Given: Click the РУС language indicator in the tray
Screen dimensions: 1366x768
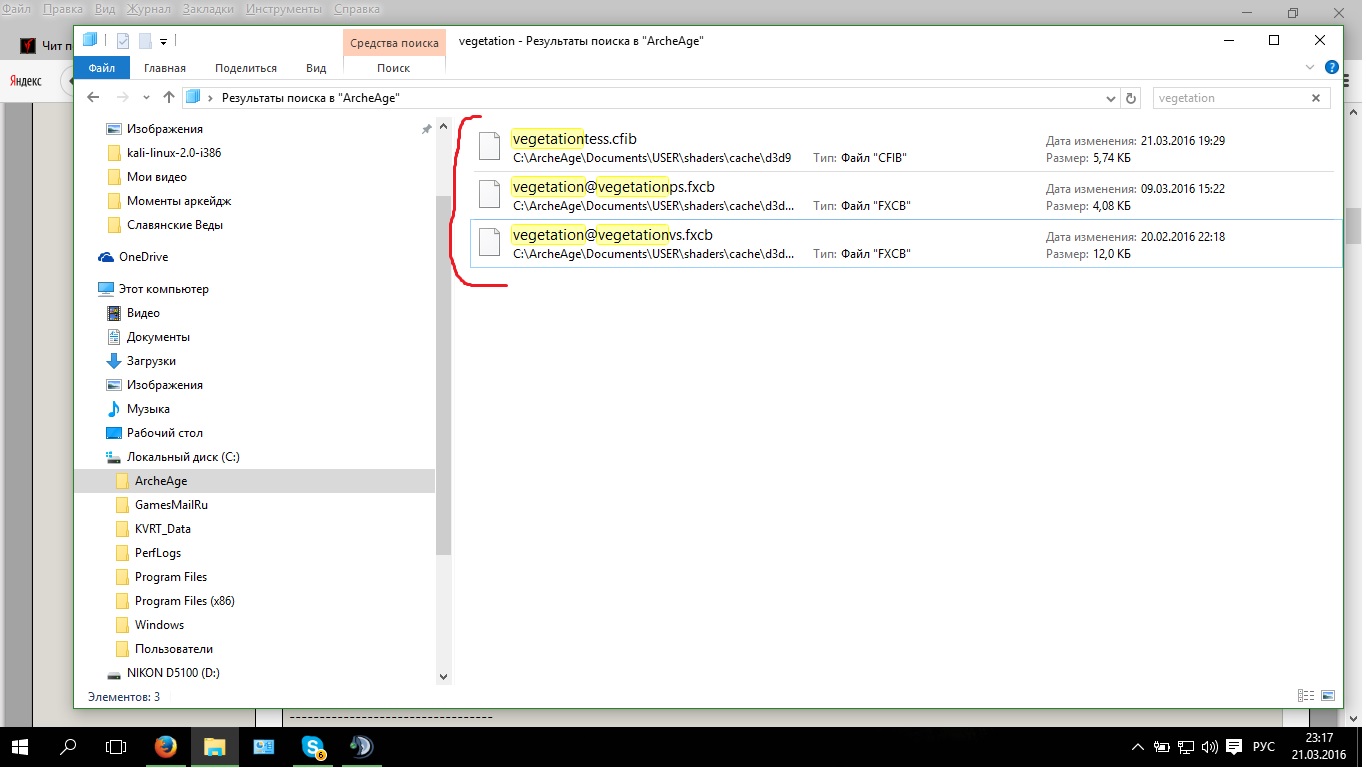Looking at the screenshot, I should [x=1265, y=747].
